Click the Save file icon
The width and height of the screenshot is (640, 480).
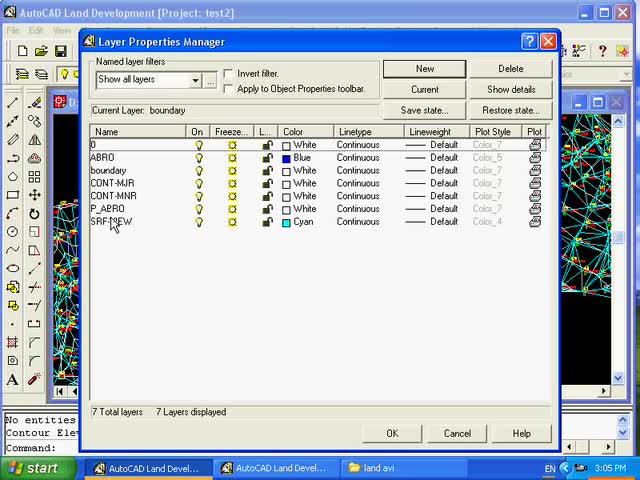[61, 51]
